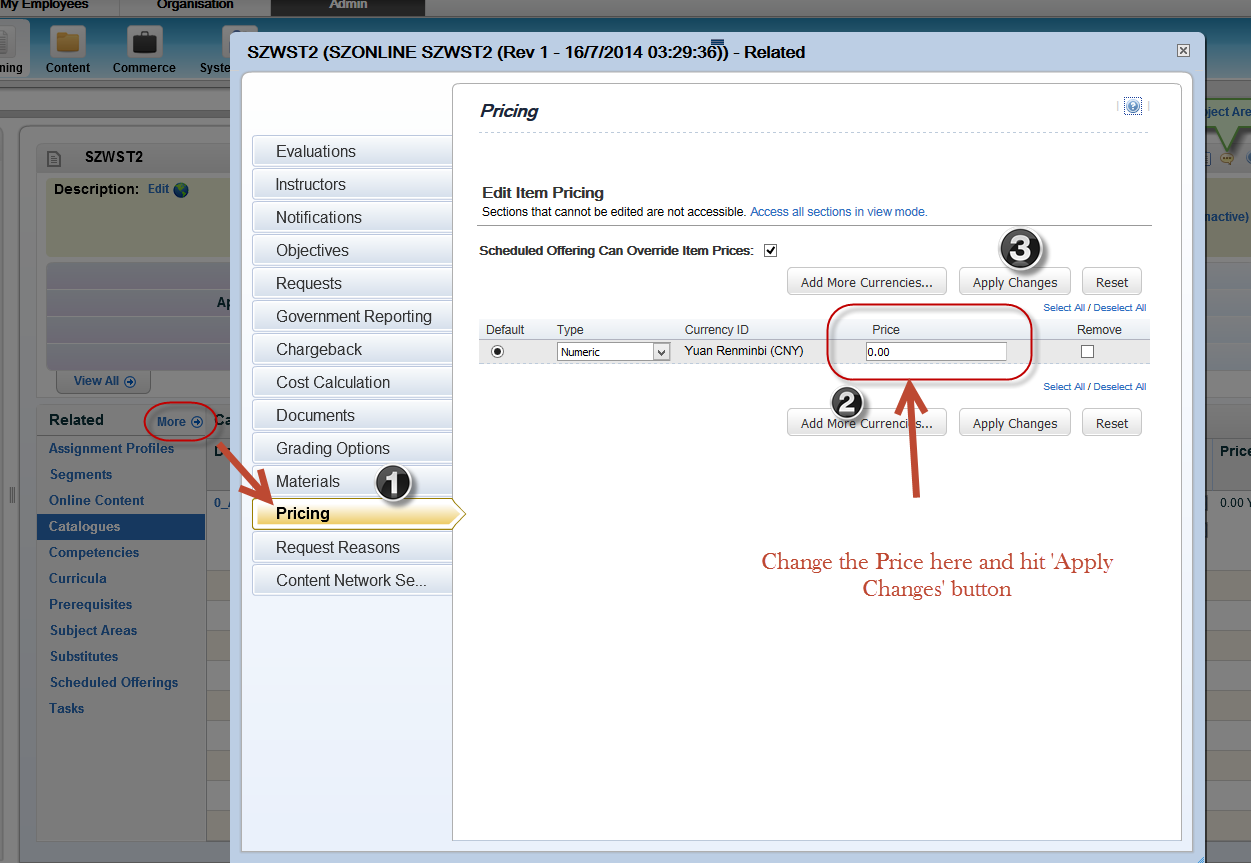1251x863 pixels.
Task: Open the Government Reporting tab
Action: (x=352, y=316)
